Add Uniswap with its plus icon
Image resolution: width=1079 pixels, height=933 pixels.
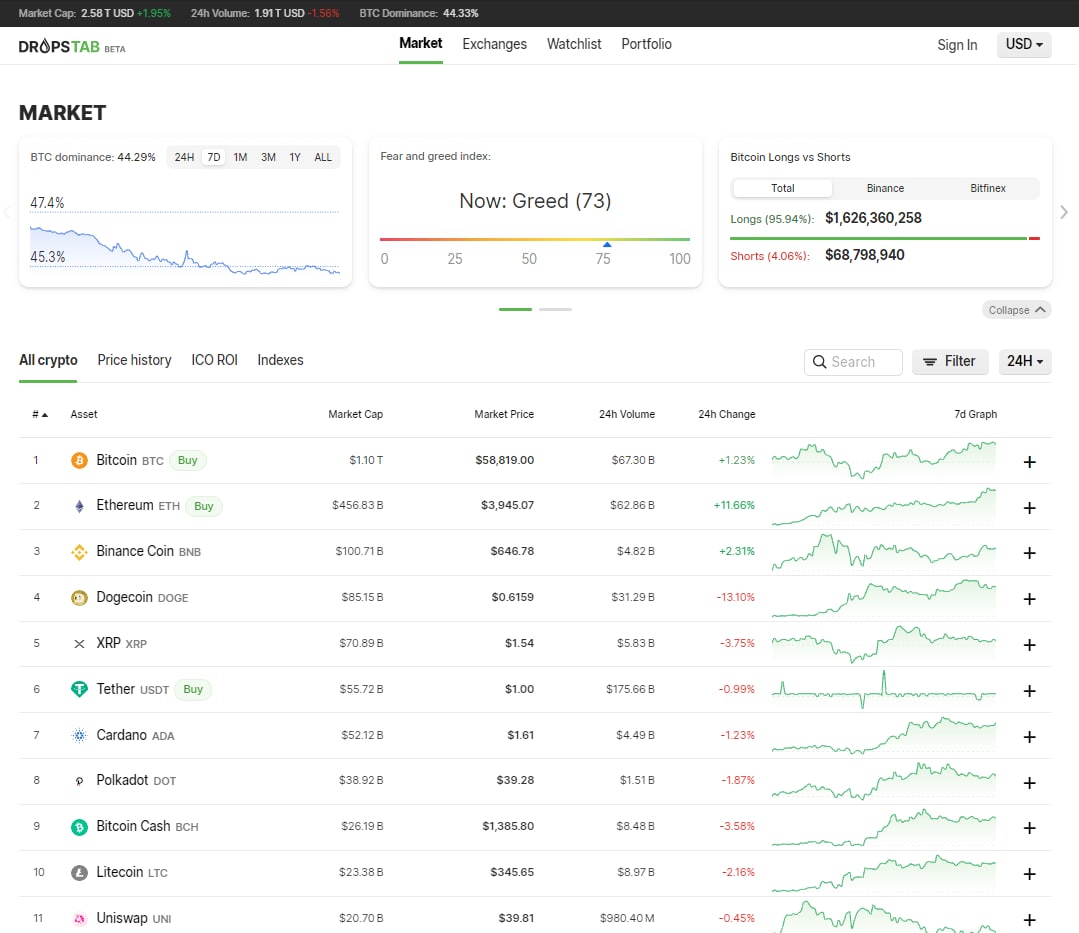click(x=1029, y=920)
